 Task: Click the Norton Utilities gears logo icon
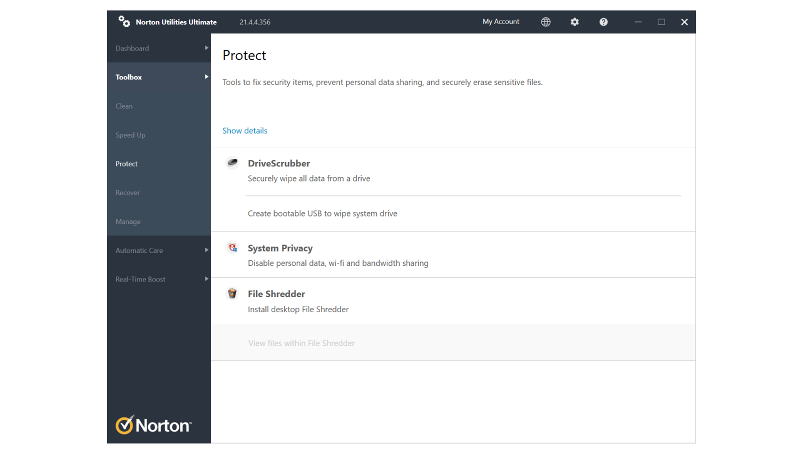click(x=124, y=21)
